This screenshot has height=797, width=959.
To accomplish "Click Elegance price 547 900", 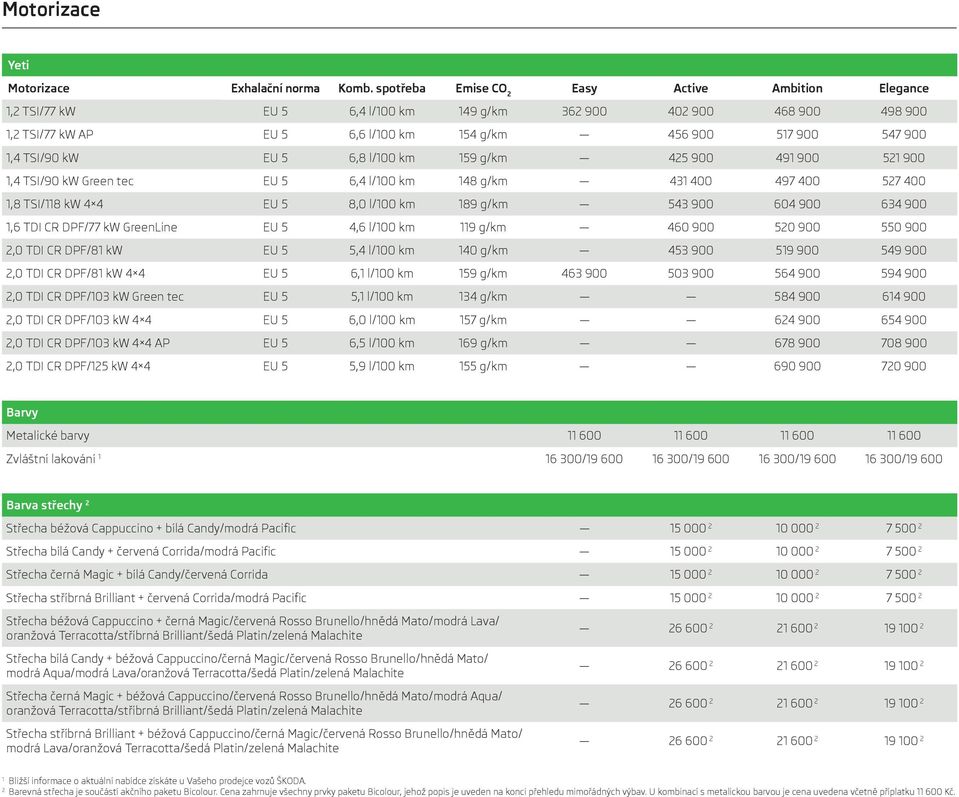I will pos(903,135).
